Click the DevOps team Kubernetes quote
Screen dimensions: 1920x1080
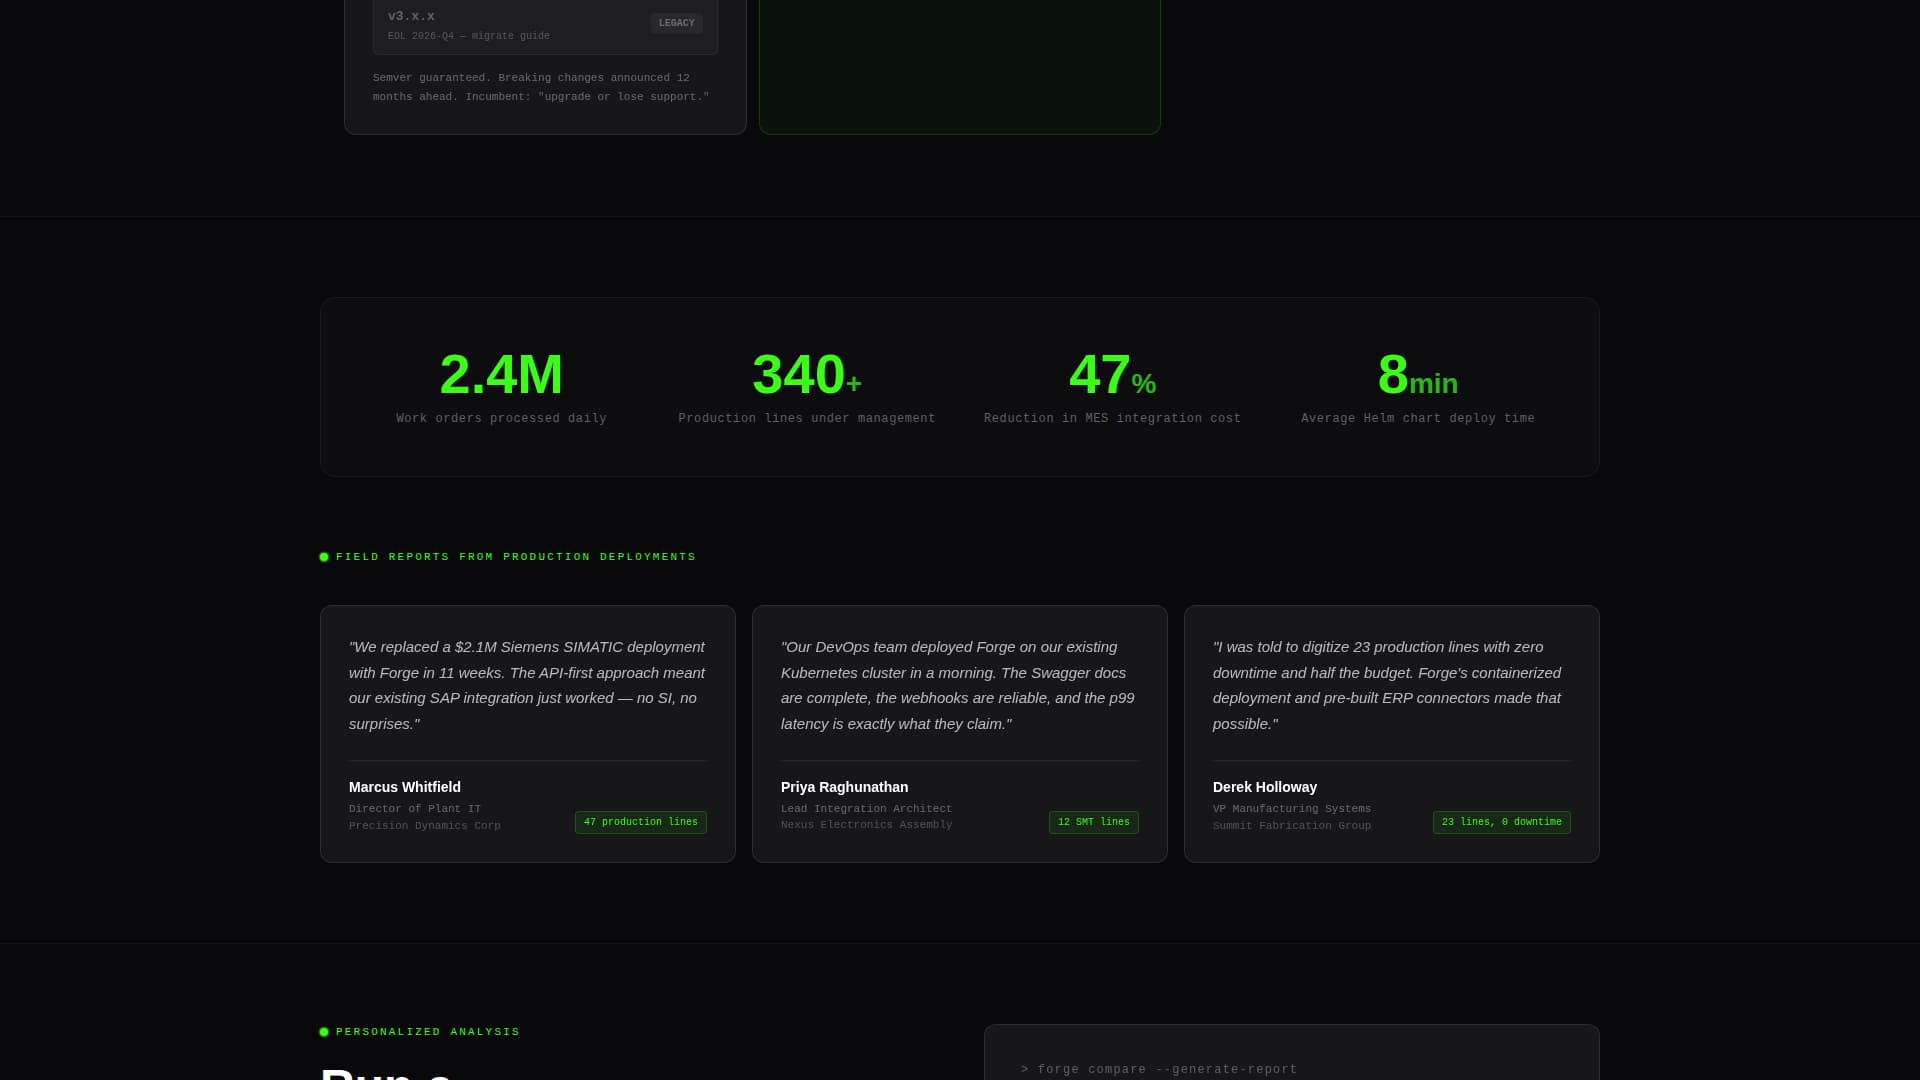[x=959, y=685]
